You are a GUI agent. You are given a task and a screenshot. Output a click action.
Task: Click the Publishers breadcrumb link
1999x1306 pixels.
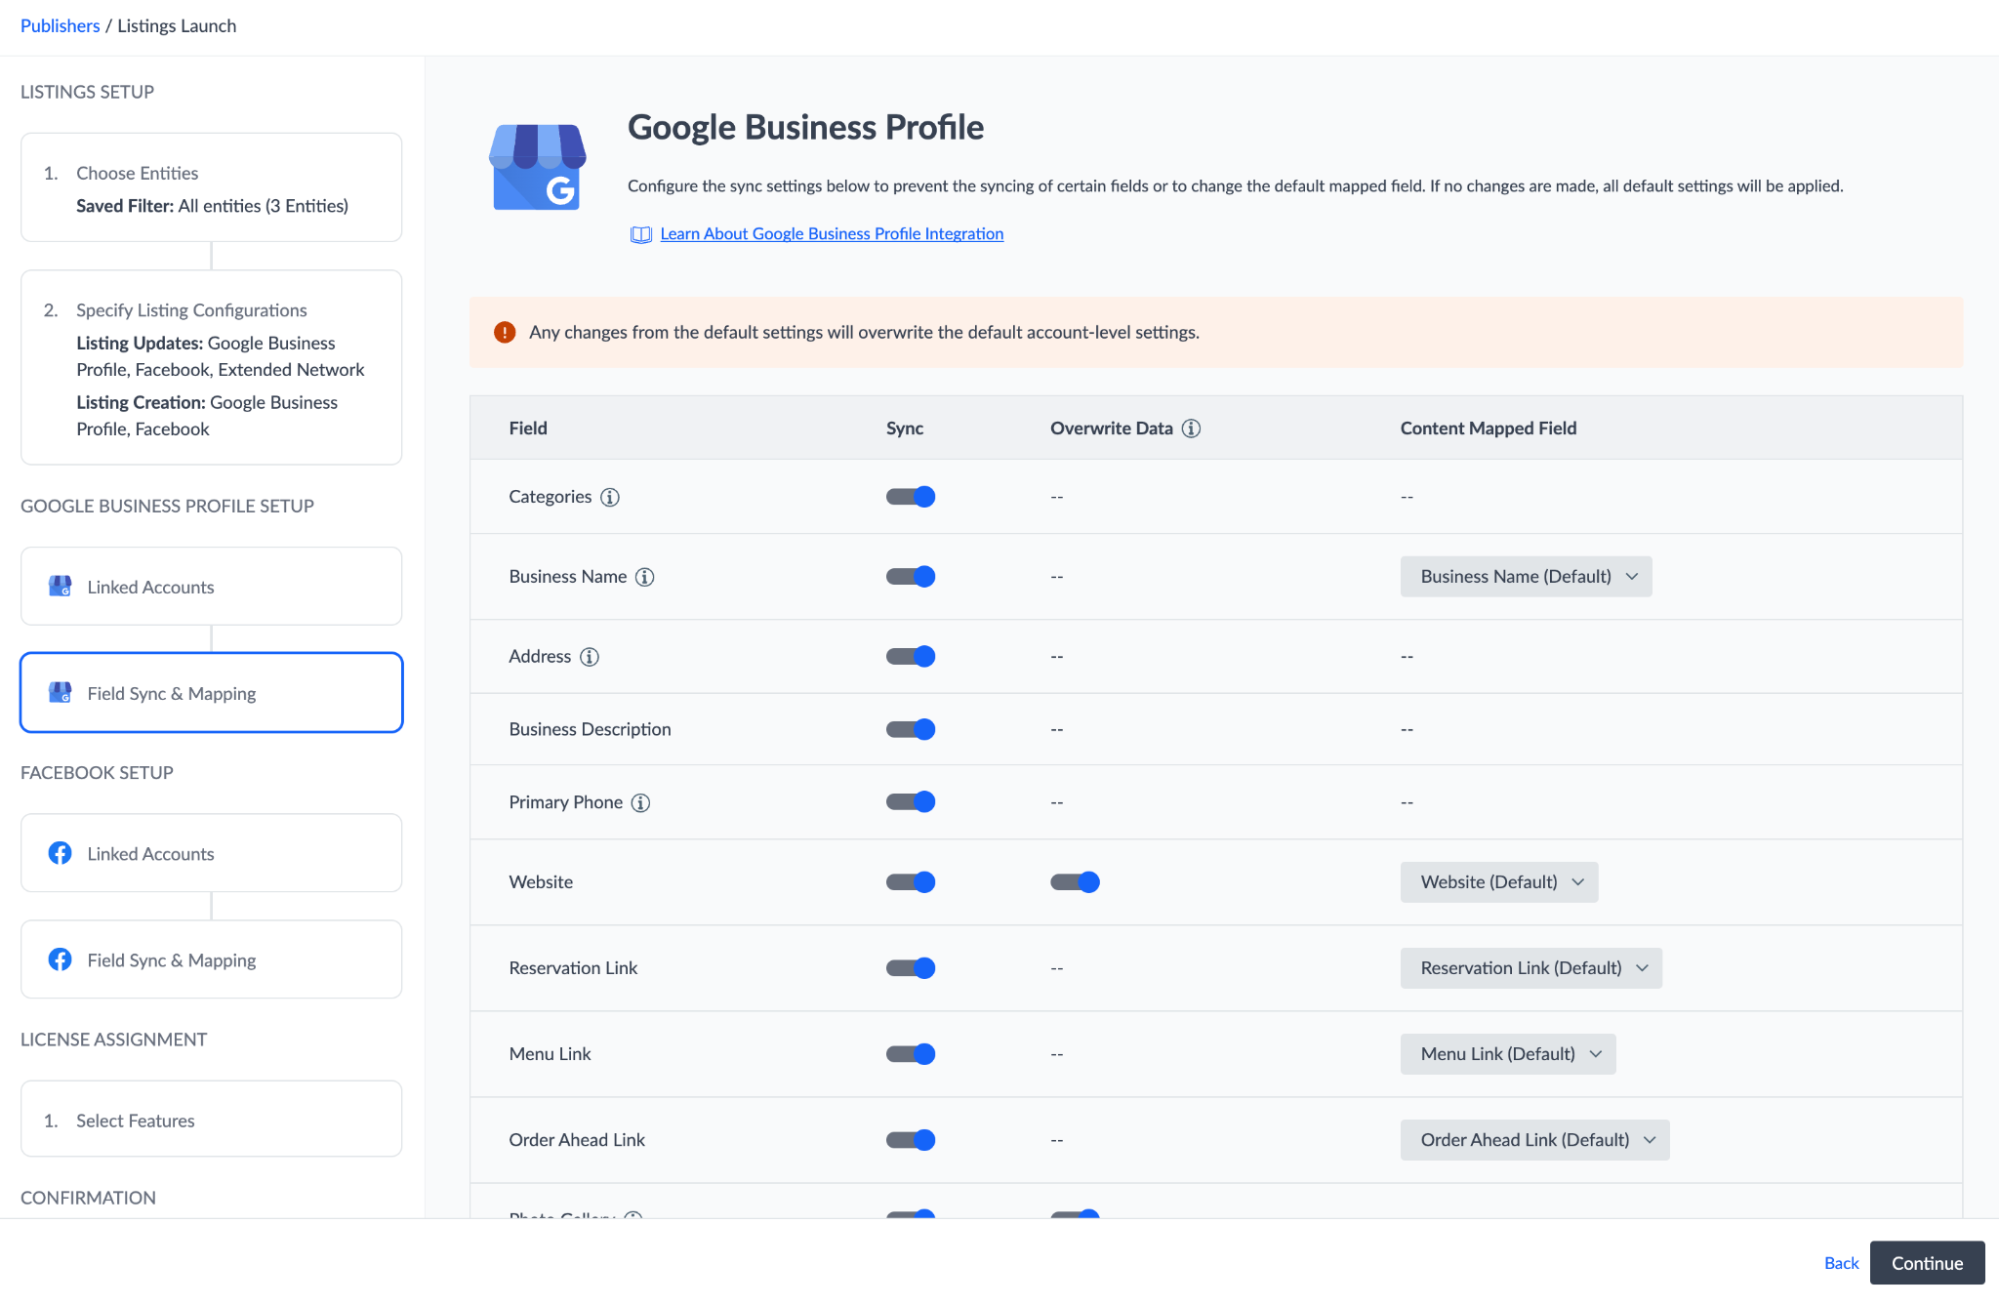point(60,26)
